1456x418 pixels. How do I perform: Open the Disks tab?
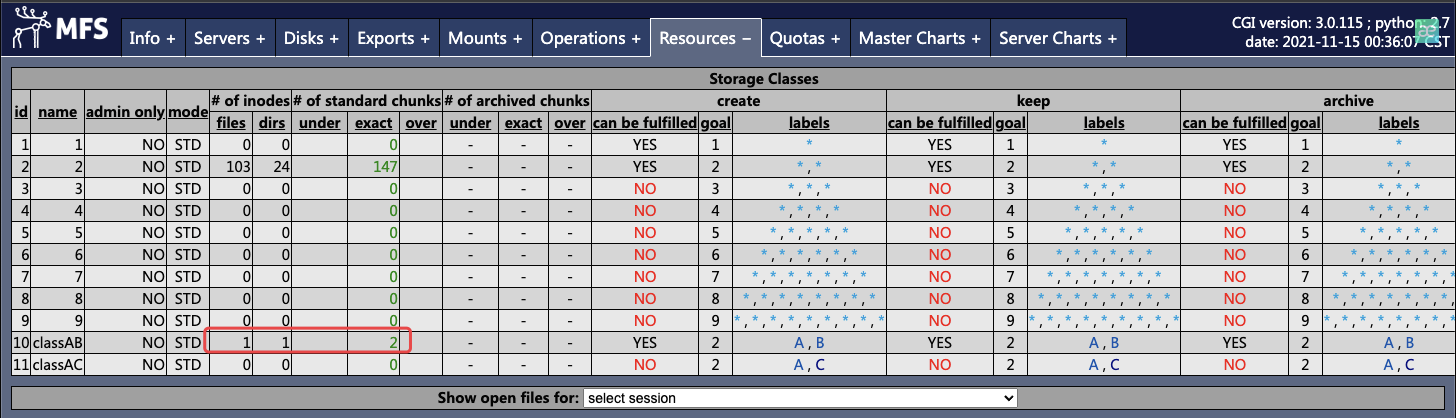click(311, 38)
